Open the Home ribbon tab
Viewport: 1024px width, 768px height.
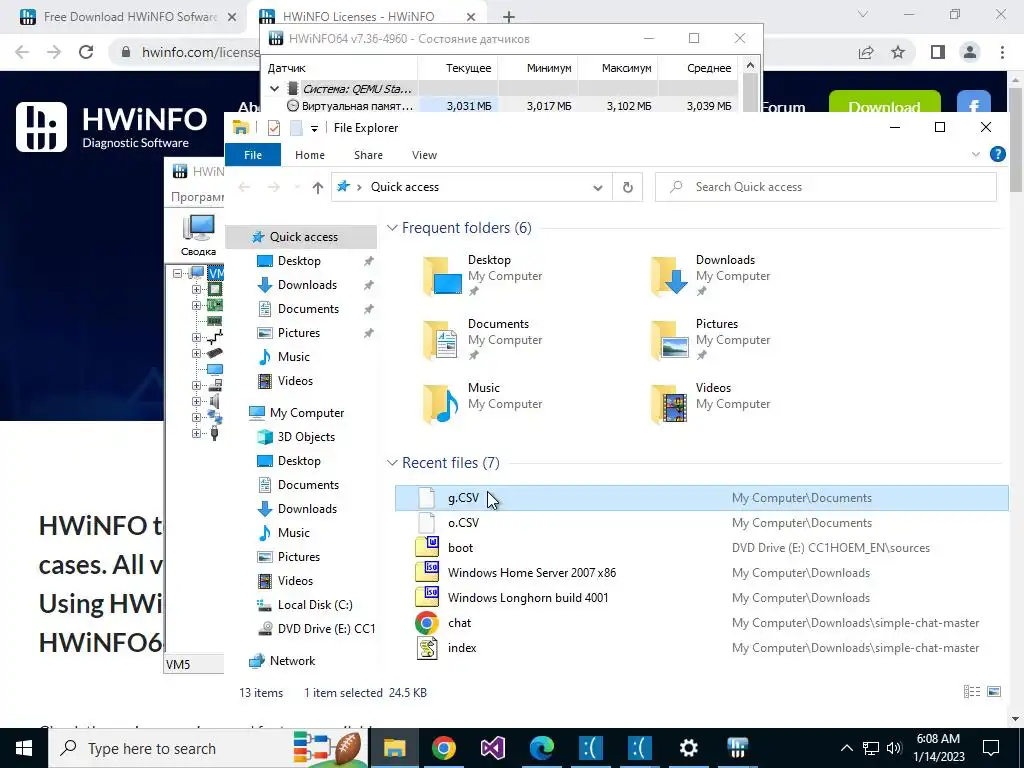310,155
